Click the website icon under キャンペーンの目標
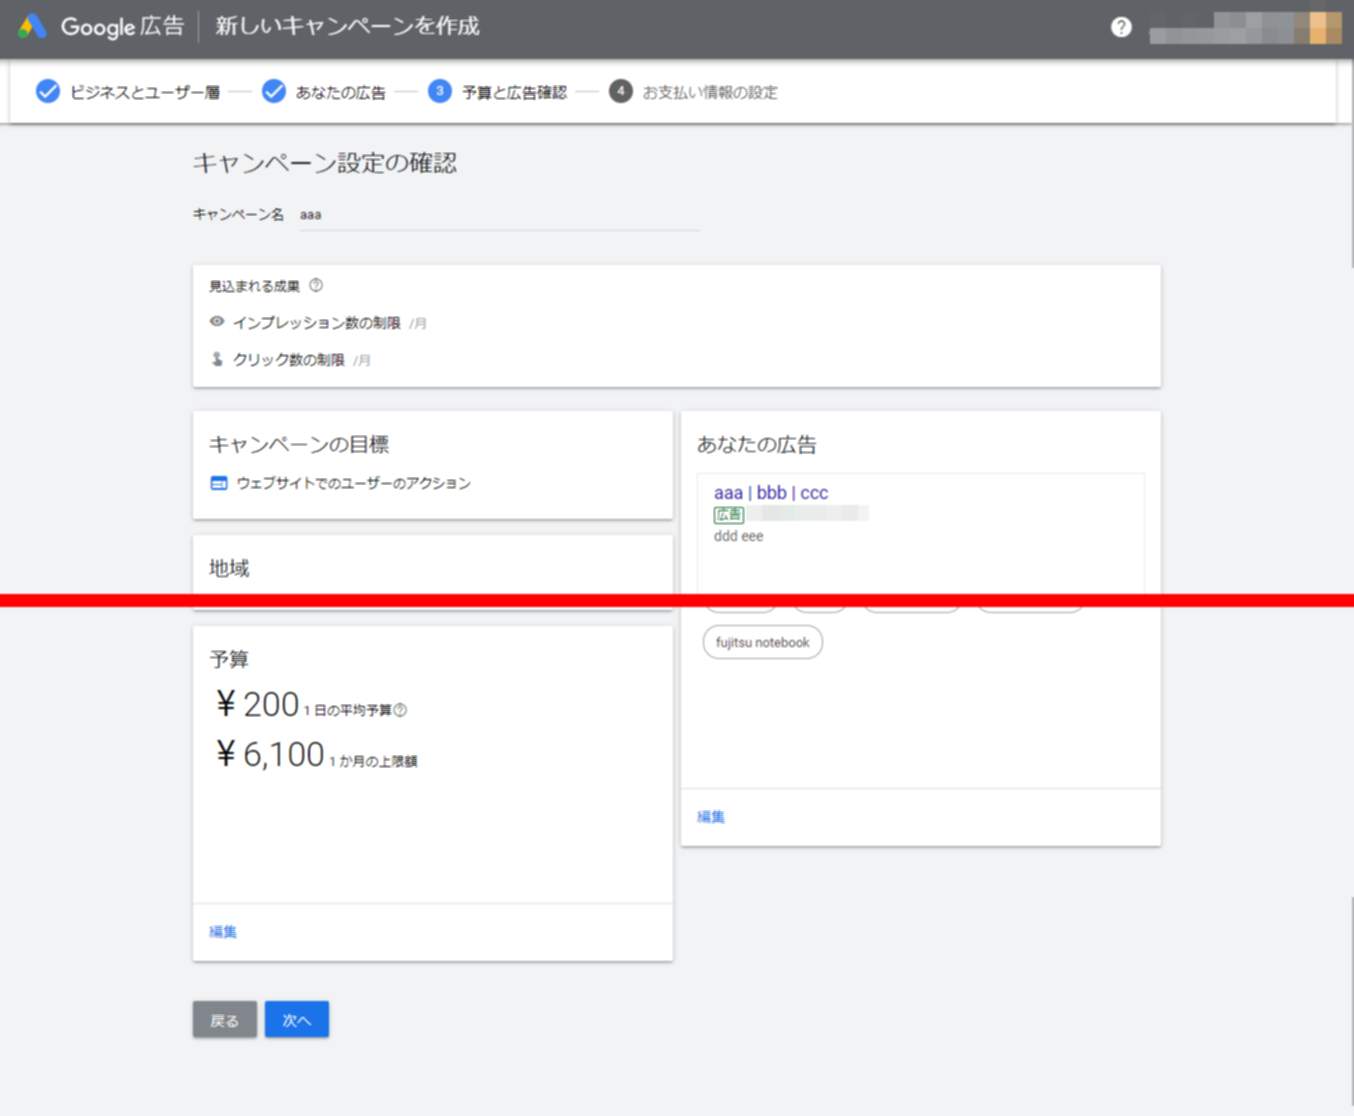 pos(219,483)
